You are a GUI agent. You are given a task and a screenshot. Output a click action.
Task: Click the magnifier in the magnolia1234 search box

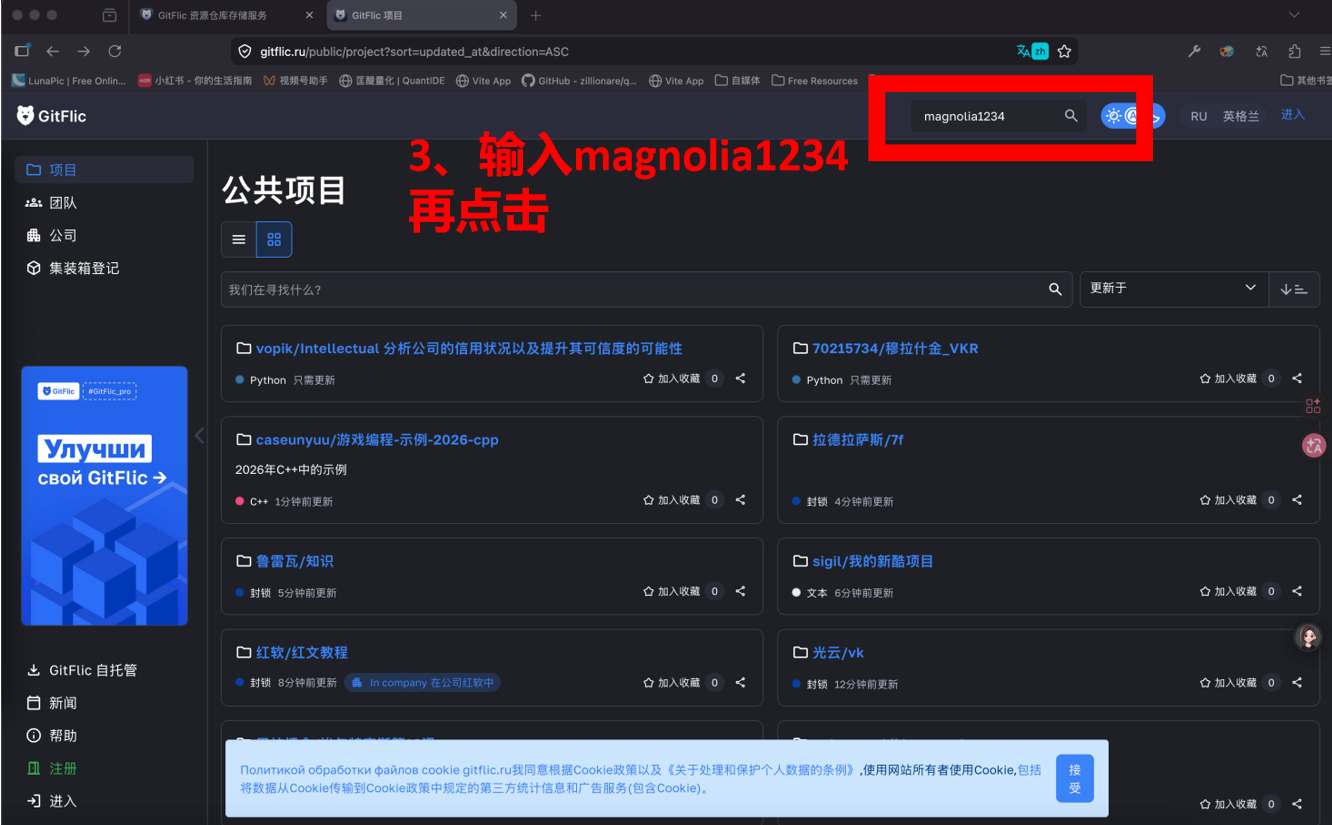[1070, 115]
